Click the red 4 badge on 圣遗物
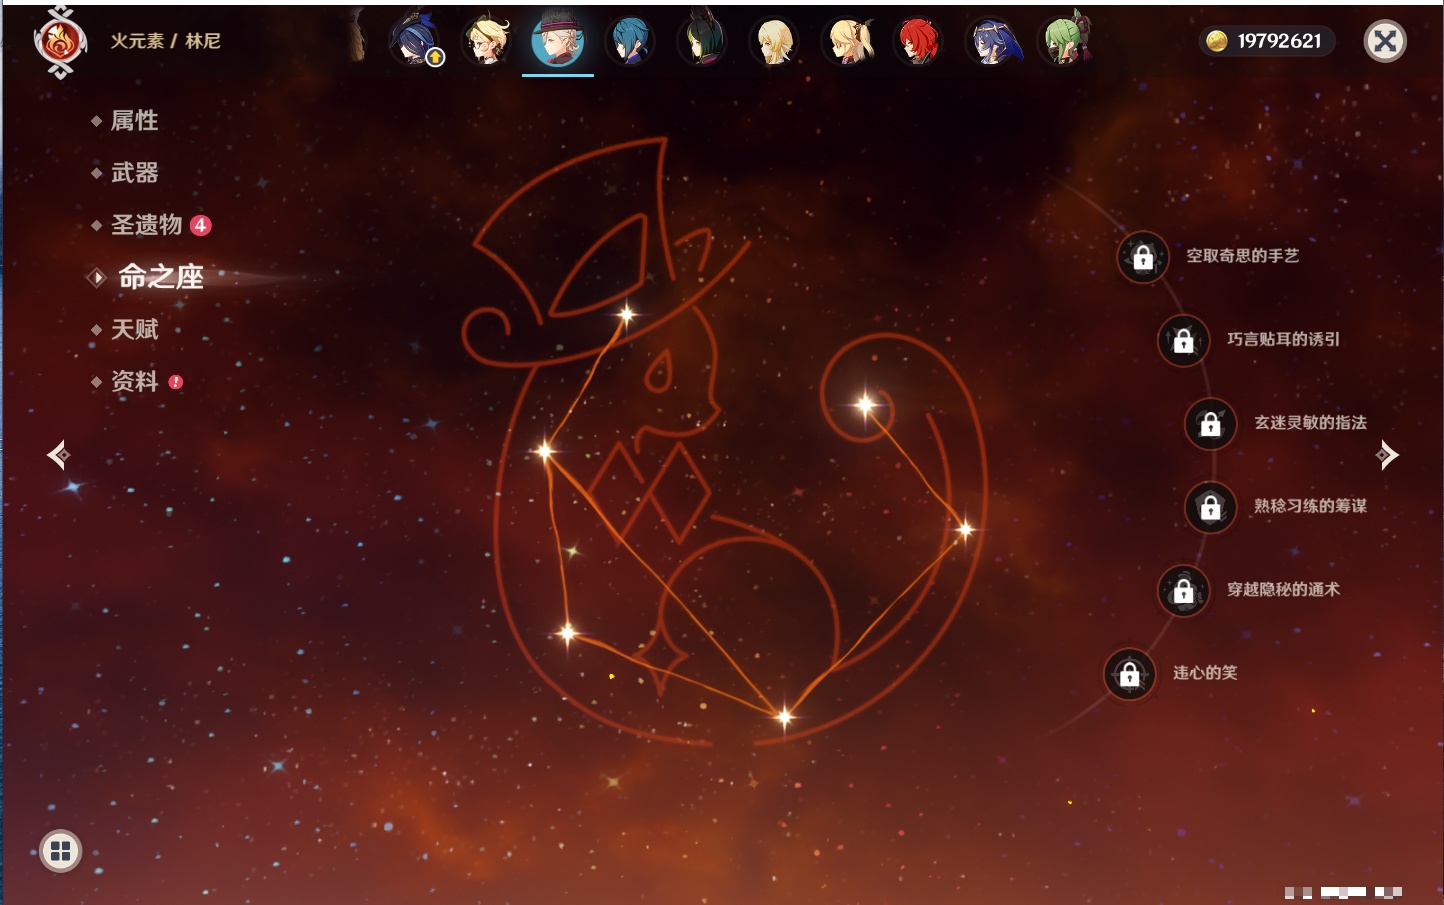 pyautogui.click(x=201, y=225)
